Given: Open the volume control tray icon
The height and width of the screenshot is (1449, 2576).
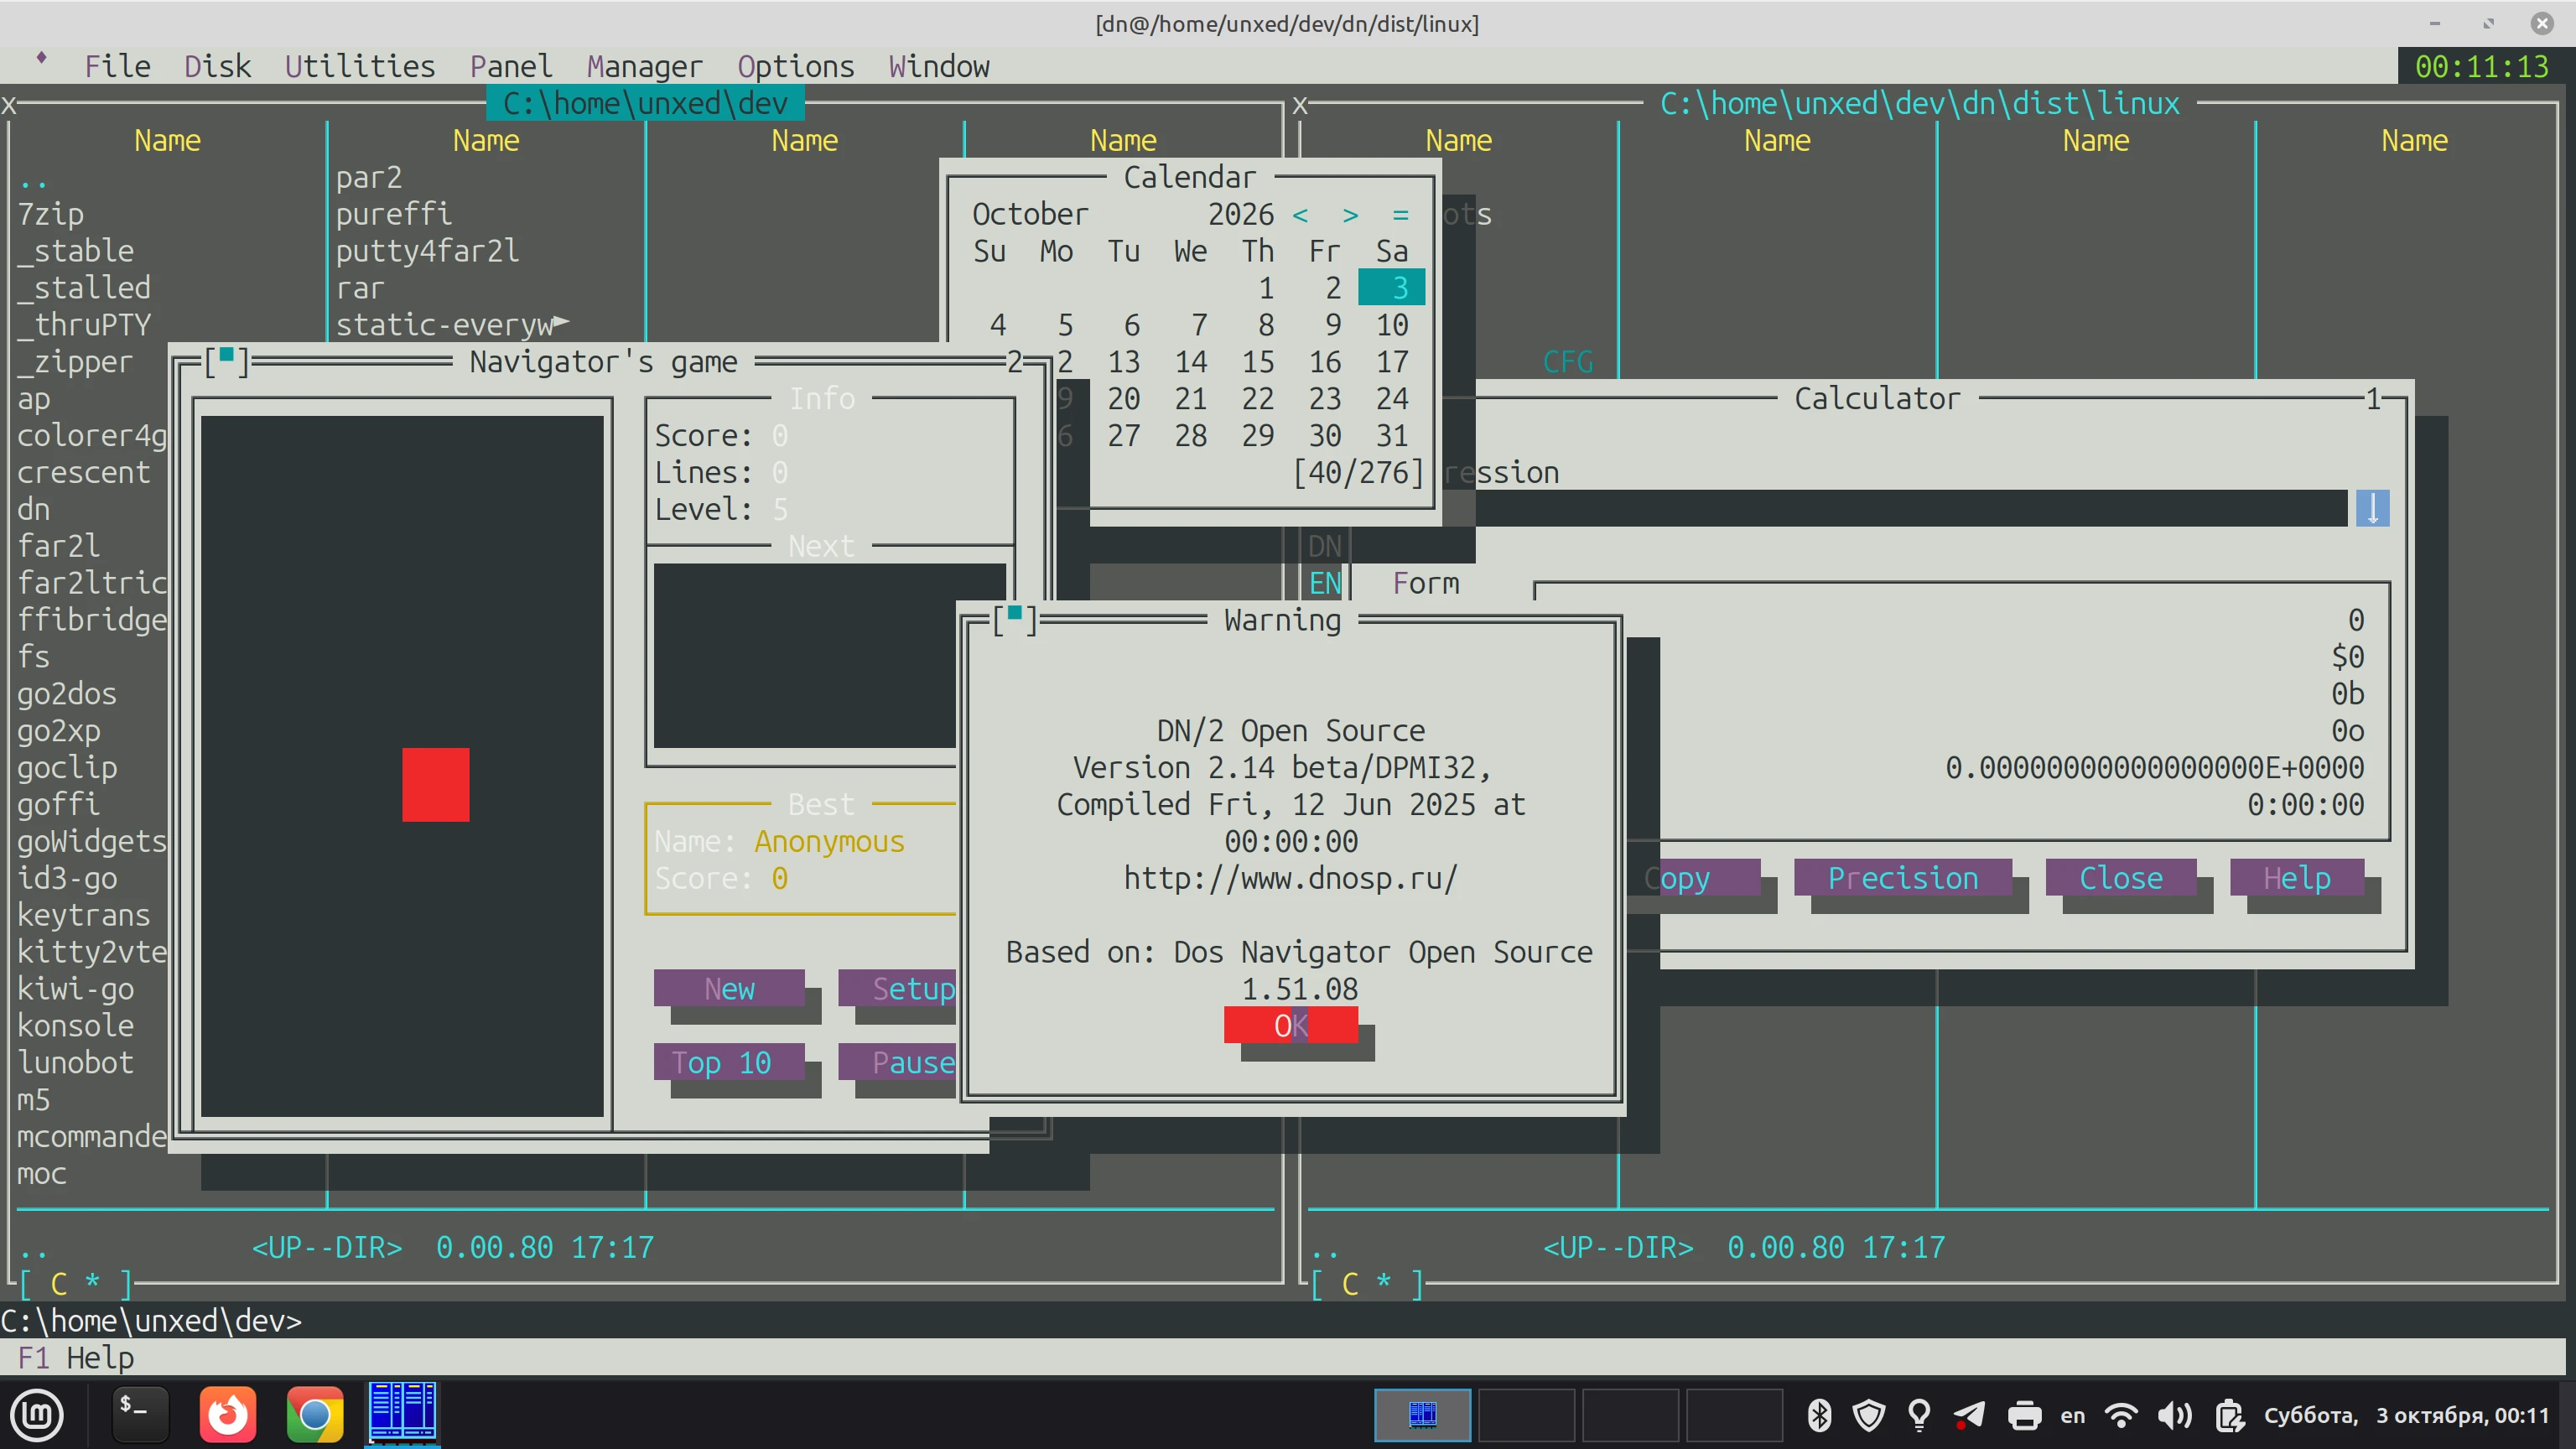Looking at the screenshot, I should pyautogui.click(x=2175, y=1415).
